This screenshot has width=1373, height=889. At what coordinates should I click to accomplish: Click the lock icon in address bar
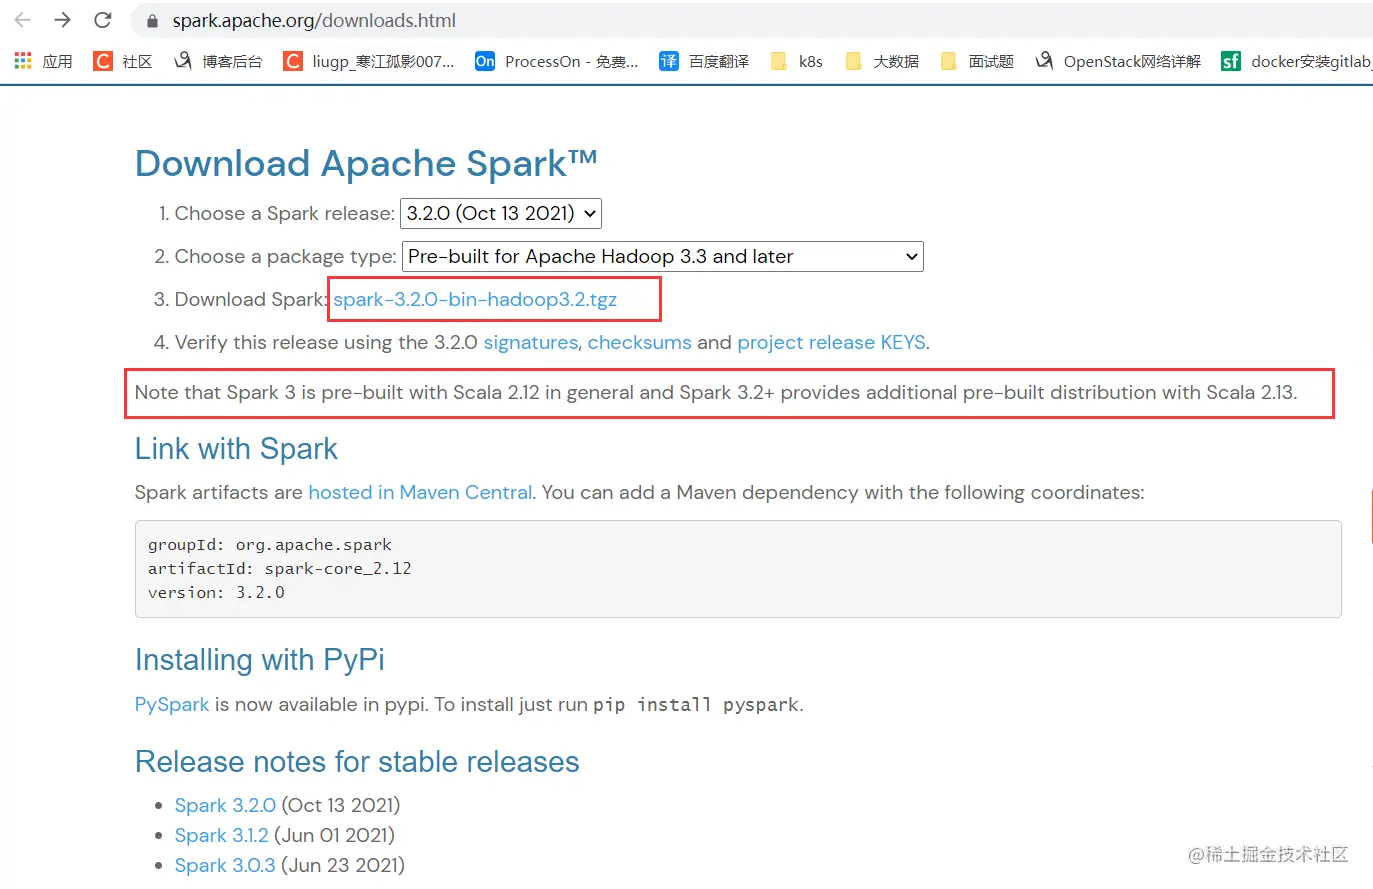pos(152,21)
